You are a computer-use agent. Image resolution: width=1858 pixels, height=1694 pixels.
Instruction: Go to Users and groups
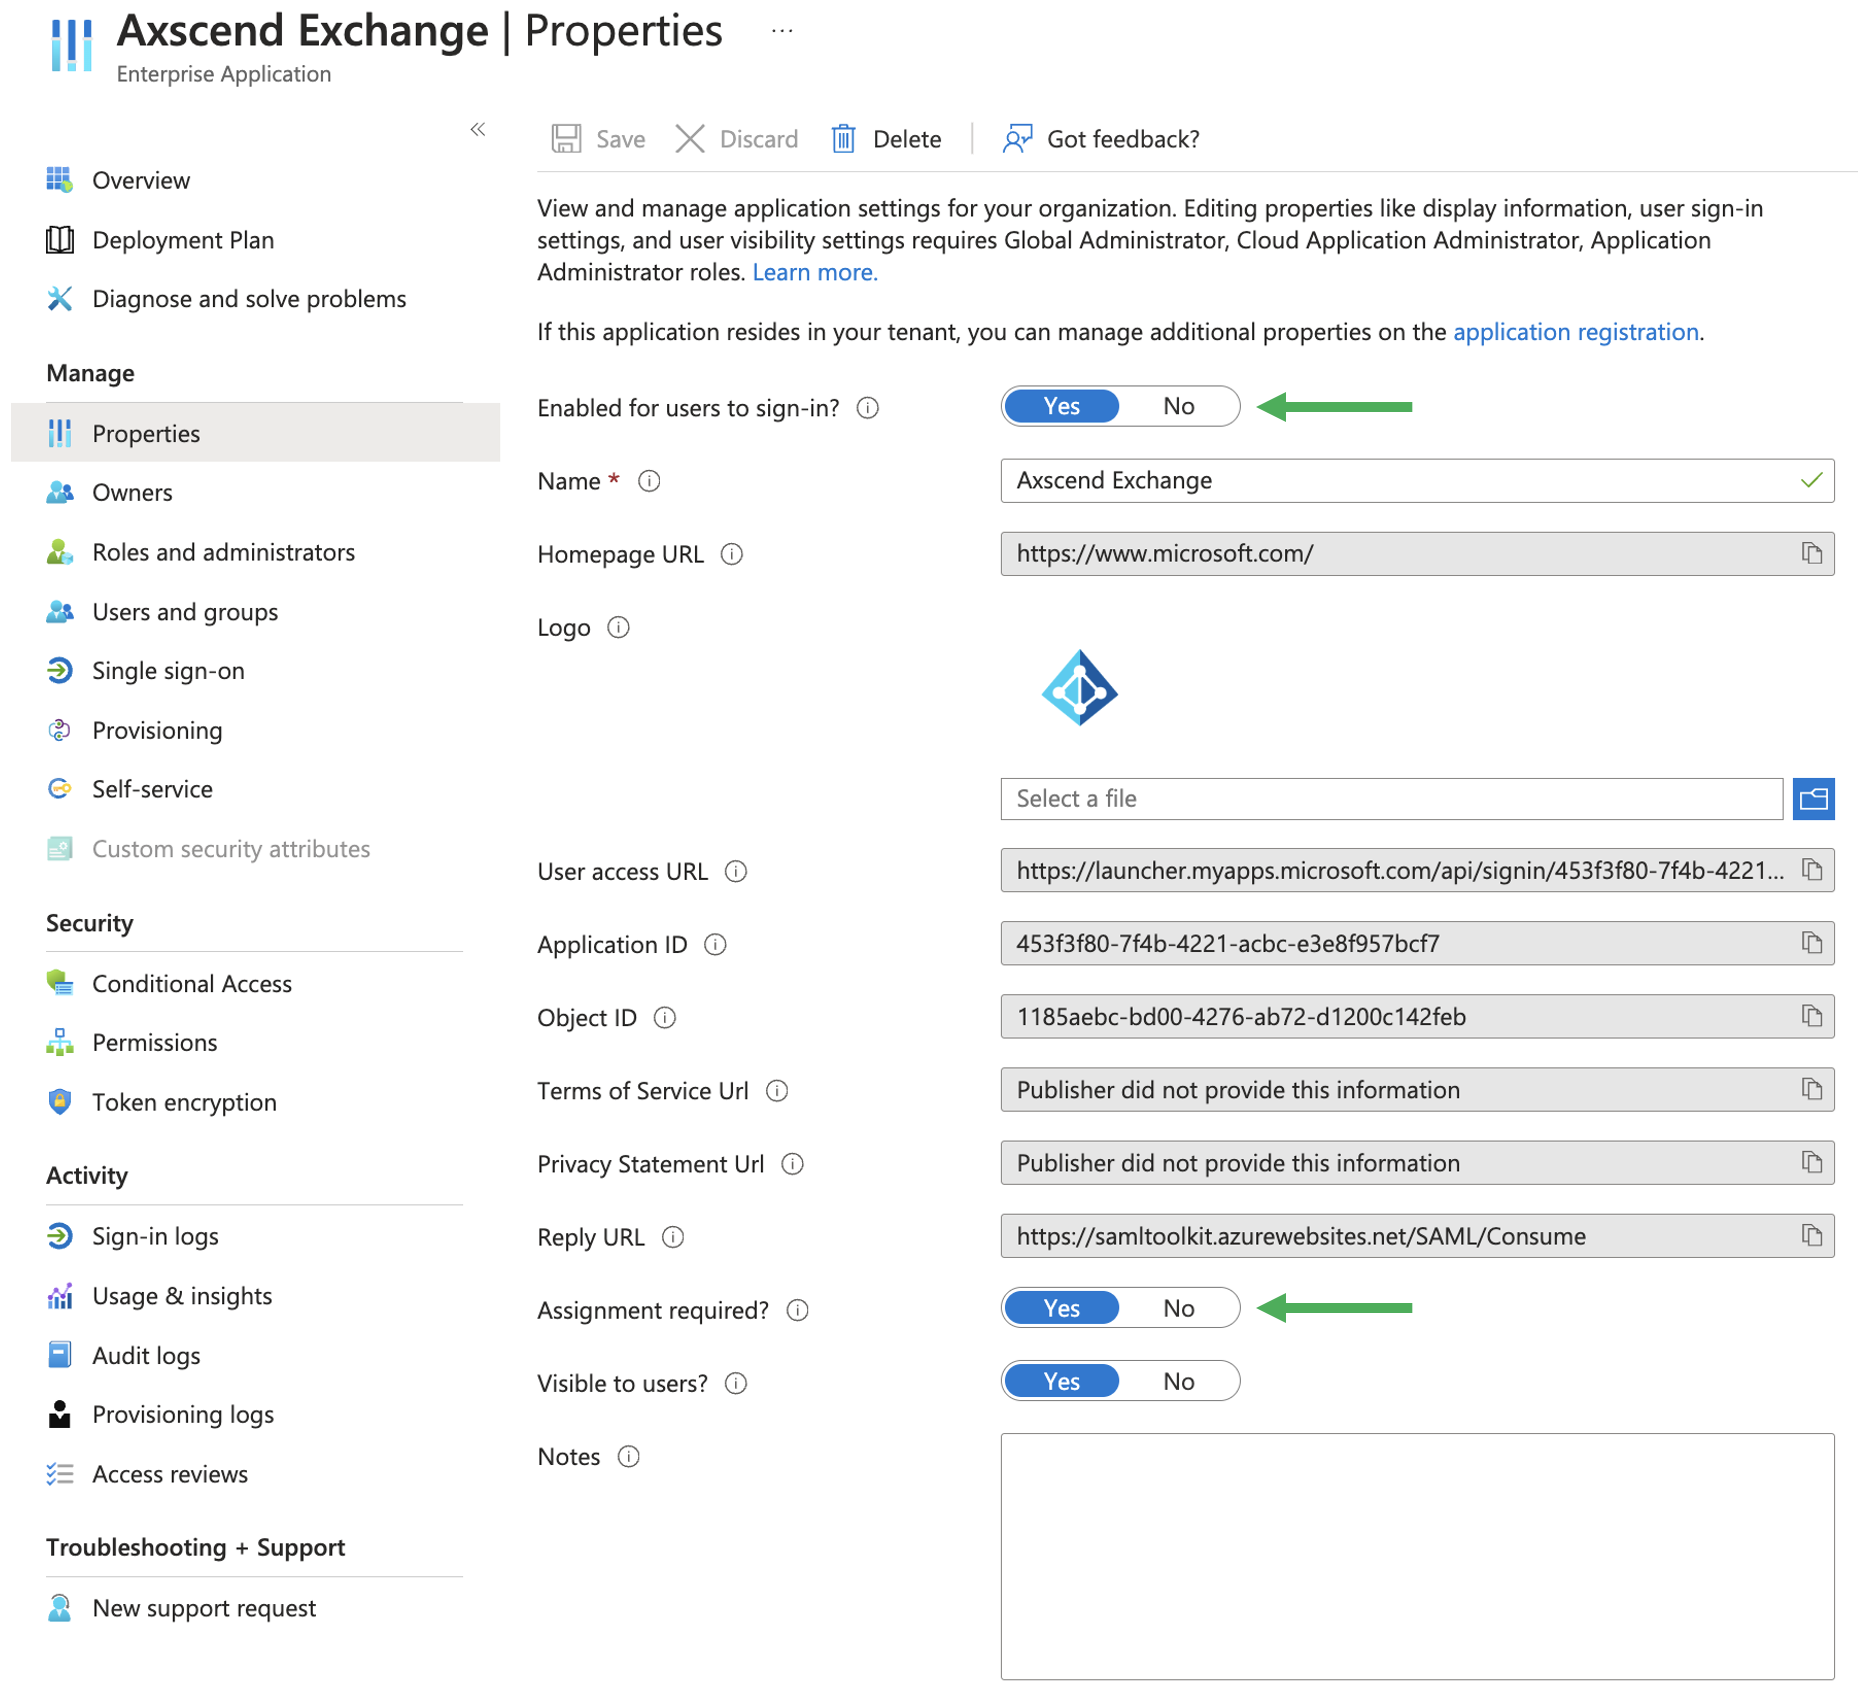[185, 611]
